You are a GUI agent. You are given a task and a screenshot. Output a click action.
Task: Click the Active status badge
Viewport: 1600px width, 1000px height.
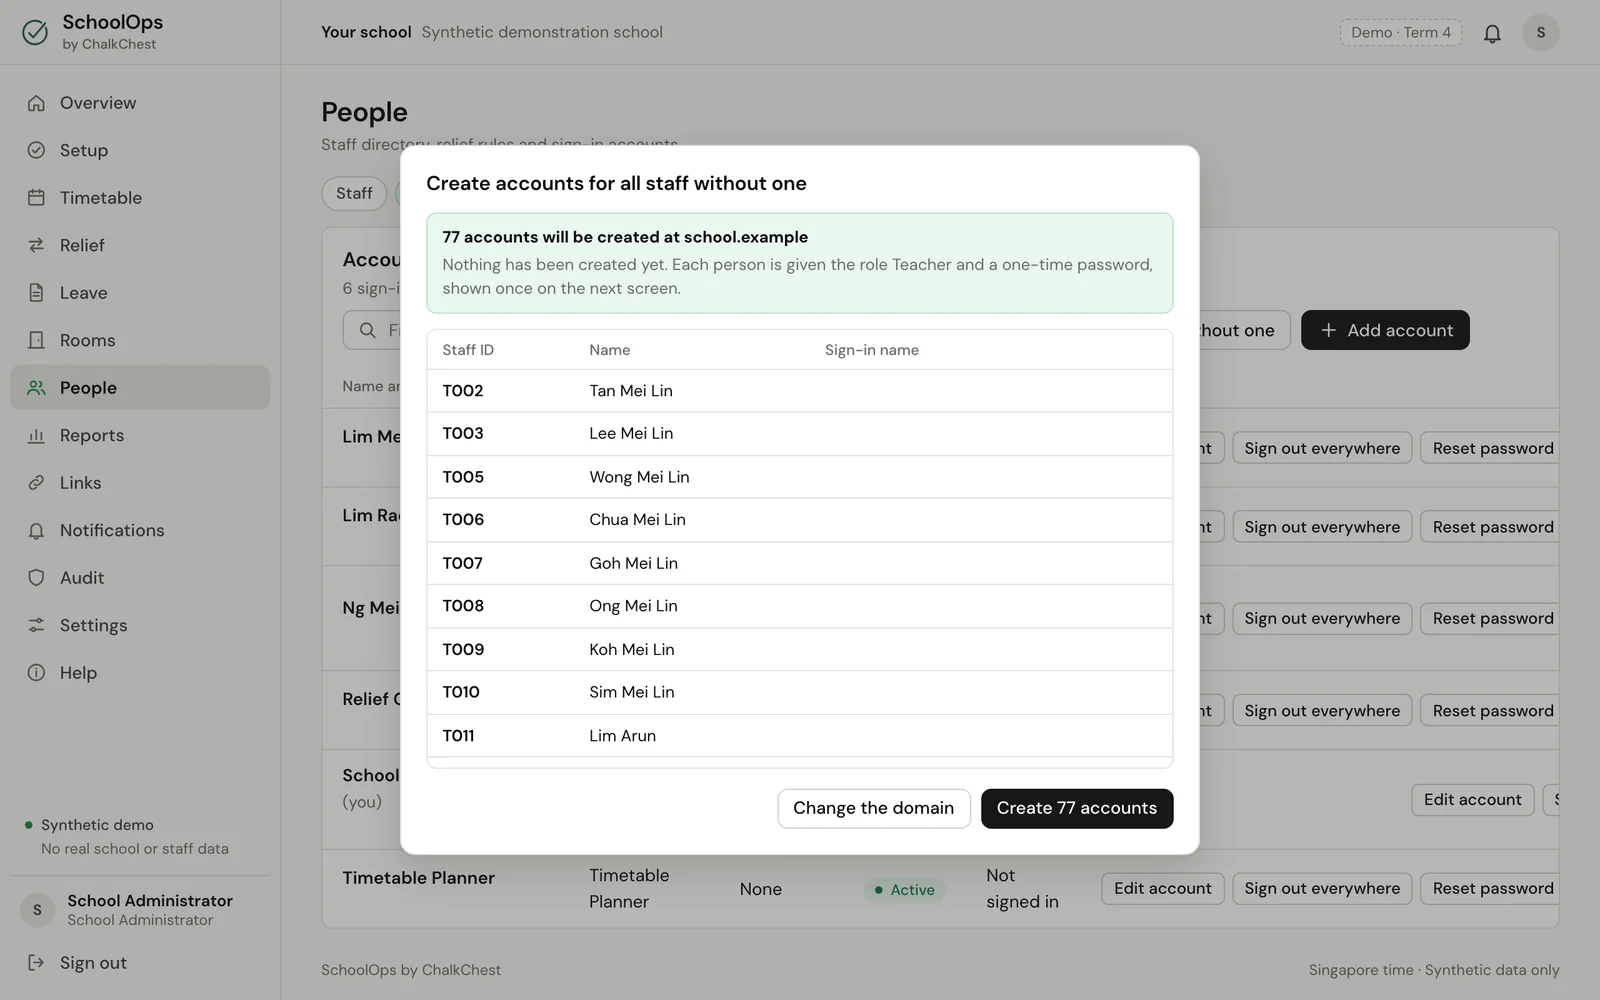point(905,890)
